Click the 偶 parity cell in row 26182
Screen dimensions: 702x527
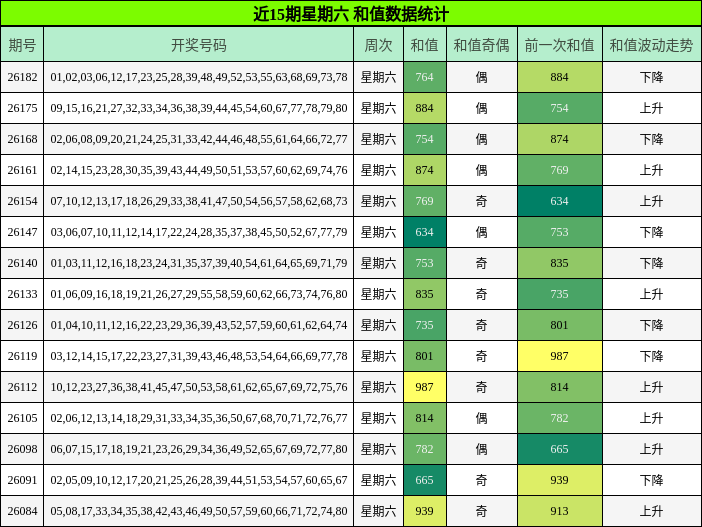(x=482, y=77)
